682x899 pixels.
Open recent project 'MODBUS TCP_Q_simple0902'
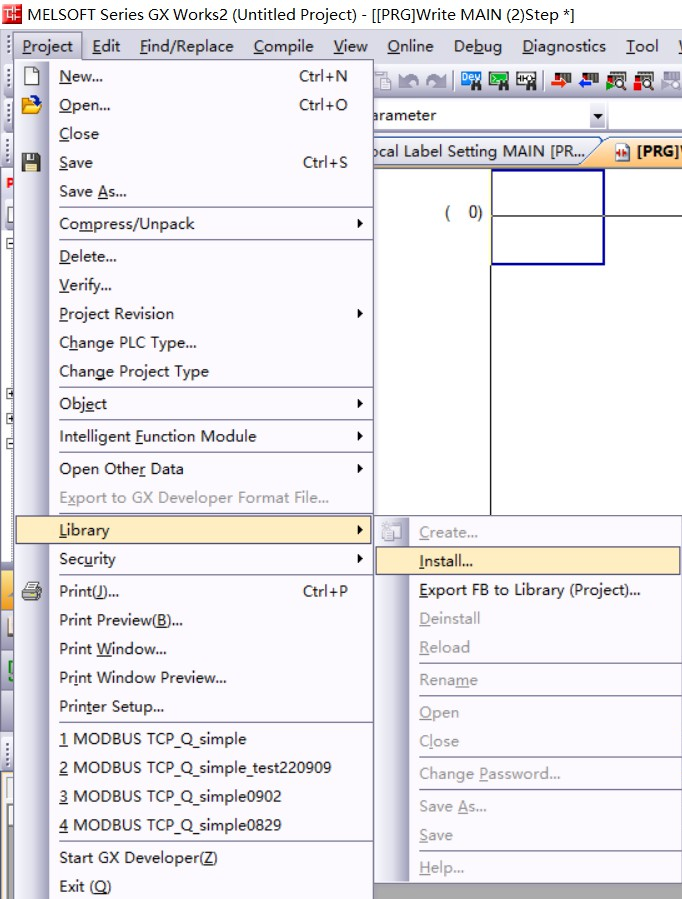[x=194, y=796]
